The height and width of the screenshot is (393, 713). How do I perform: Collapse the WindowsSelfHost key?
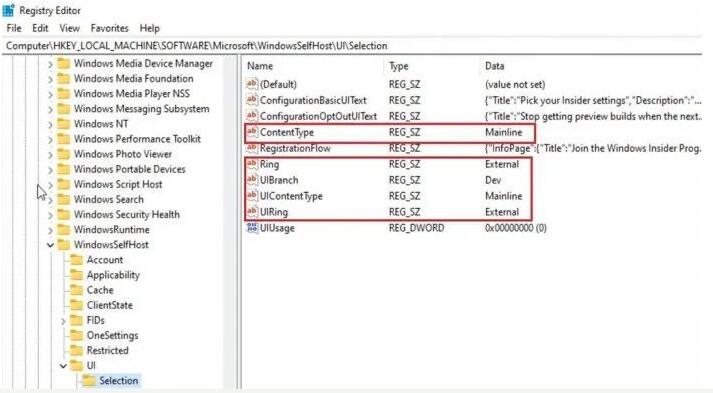(50, 245)
